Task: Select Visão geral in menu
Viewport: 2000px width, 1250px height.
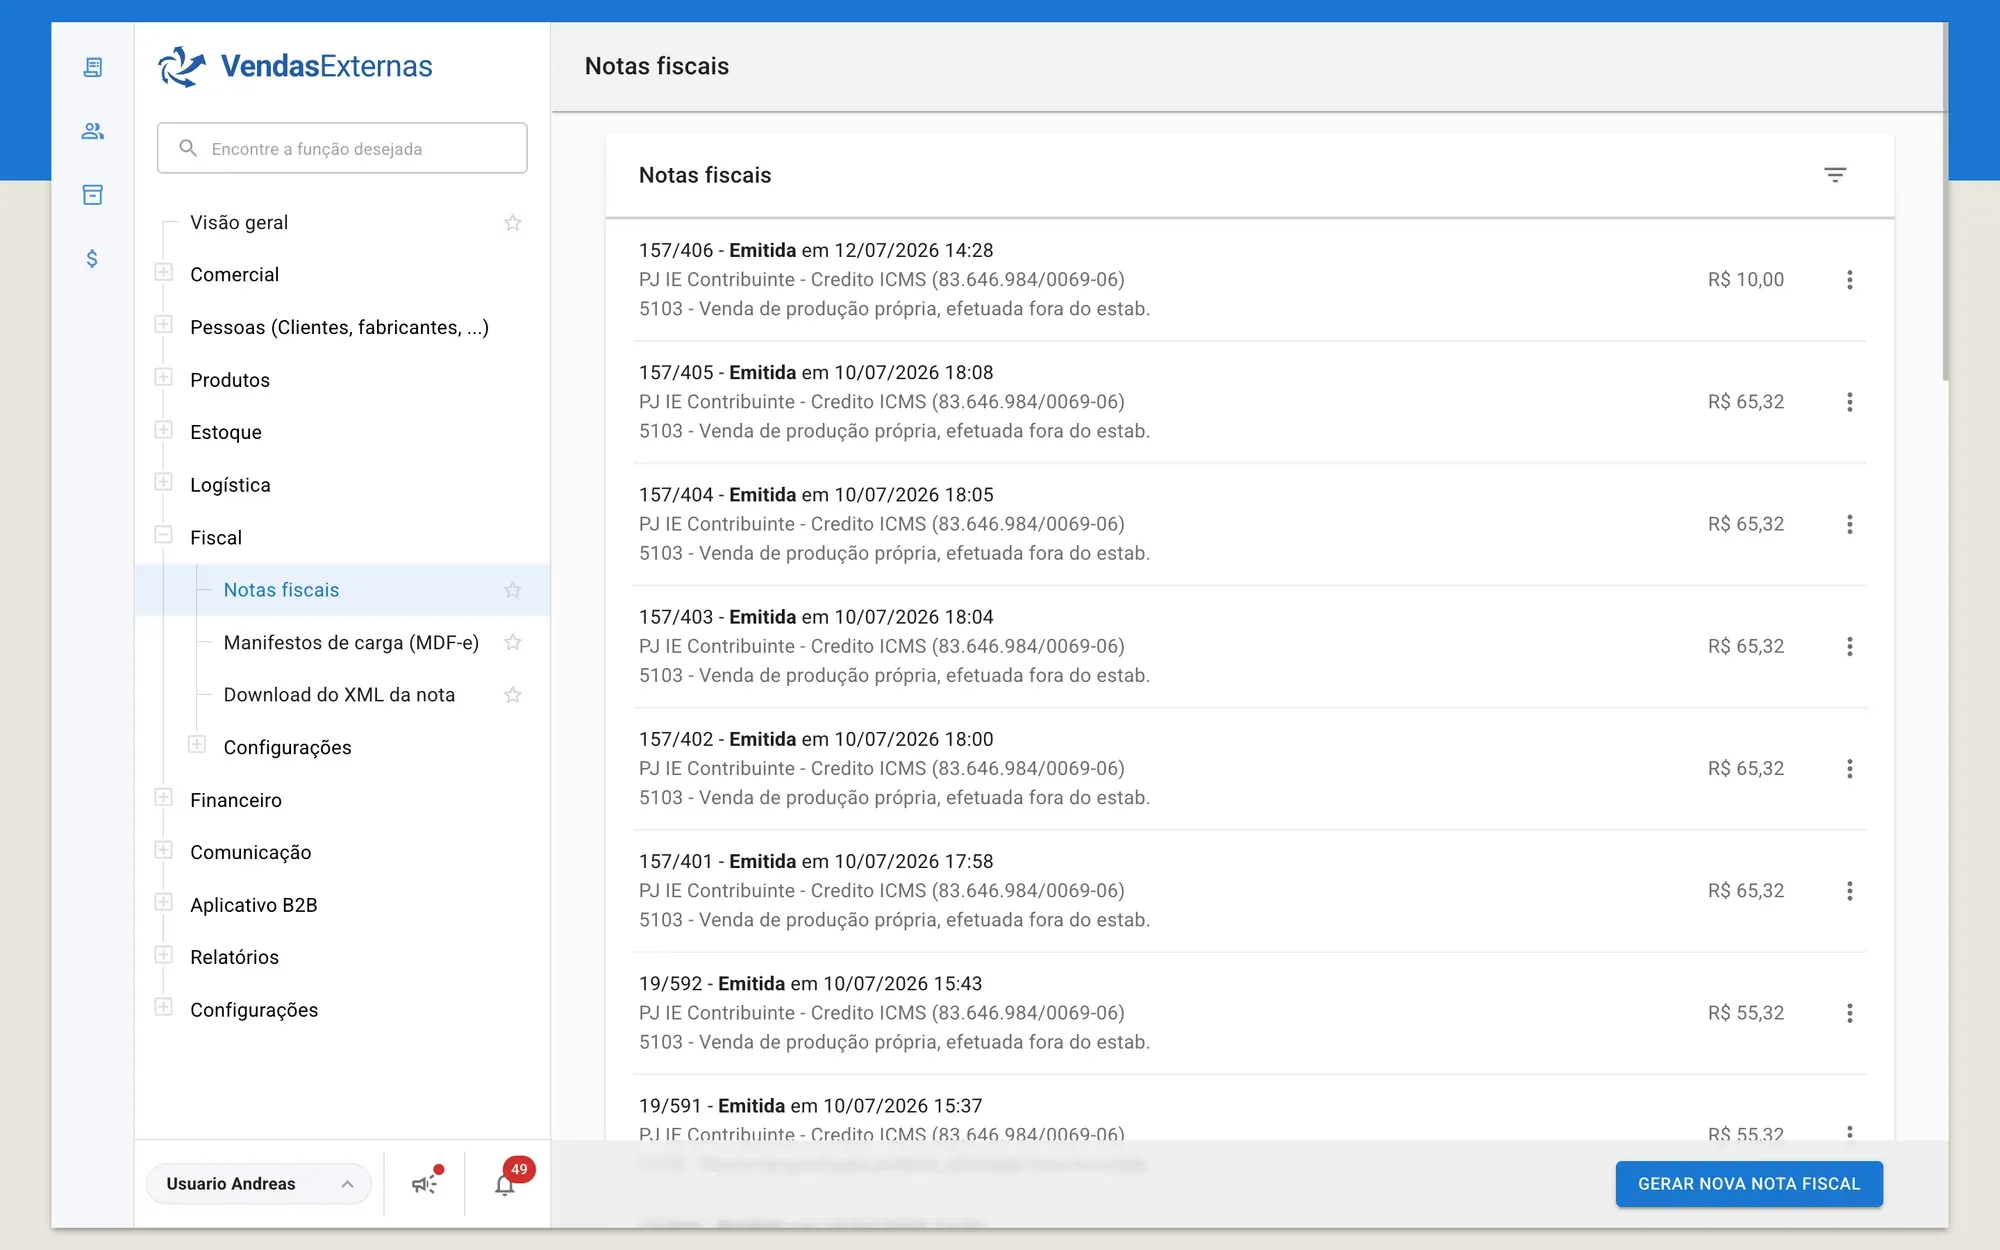Action: [x=239, y=223]
